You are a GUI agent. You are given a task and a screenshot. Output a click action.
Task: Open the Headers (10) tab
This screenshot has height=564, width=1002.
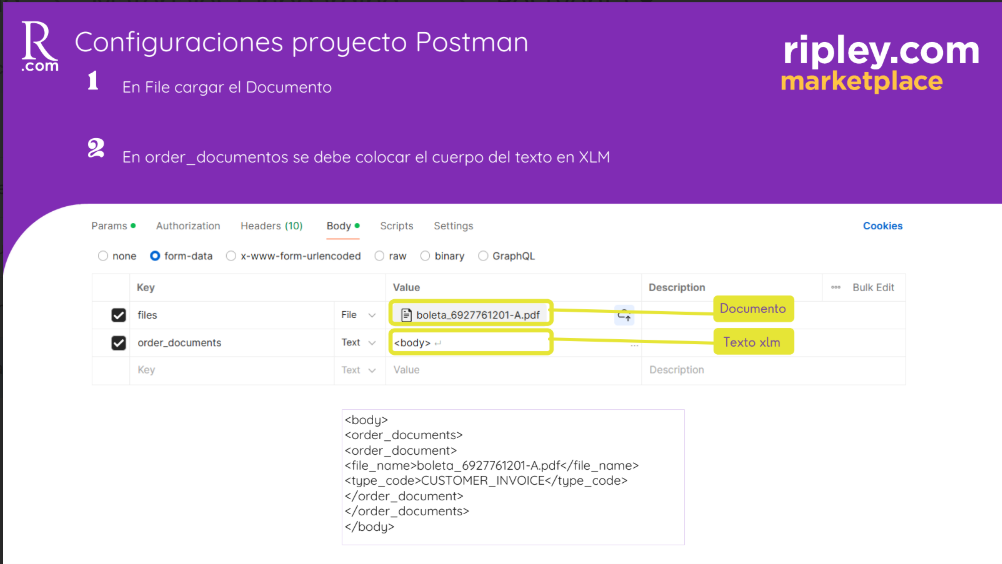click(x=272, y=225)
